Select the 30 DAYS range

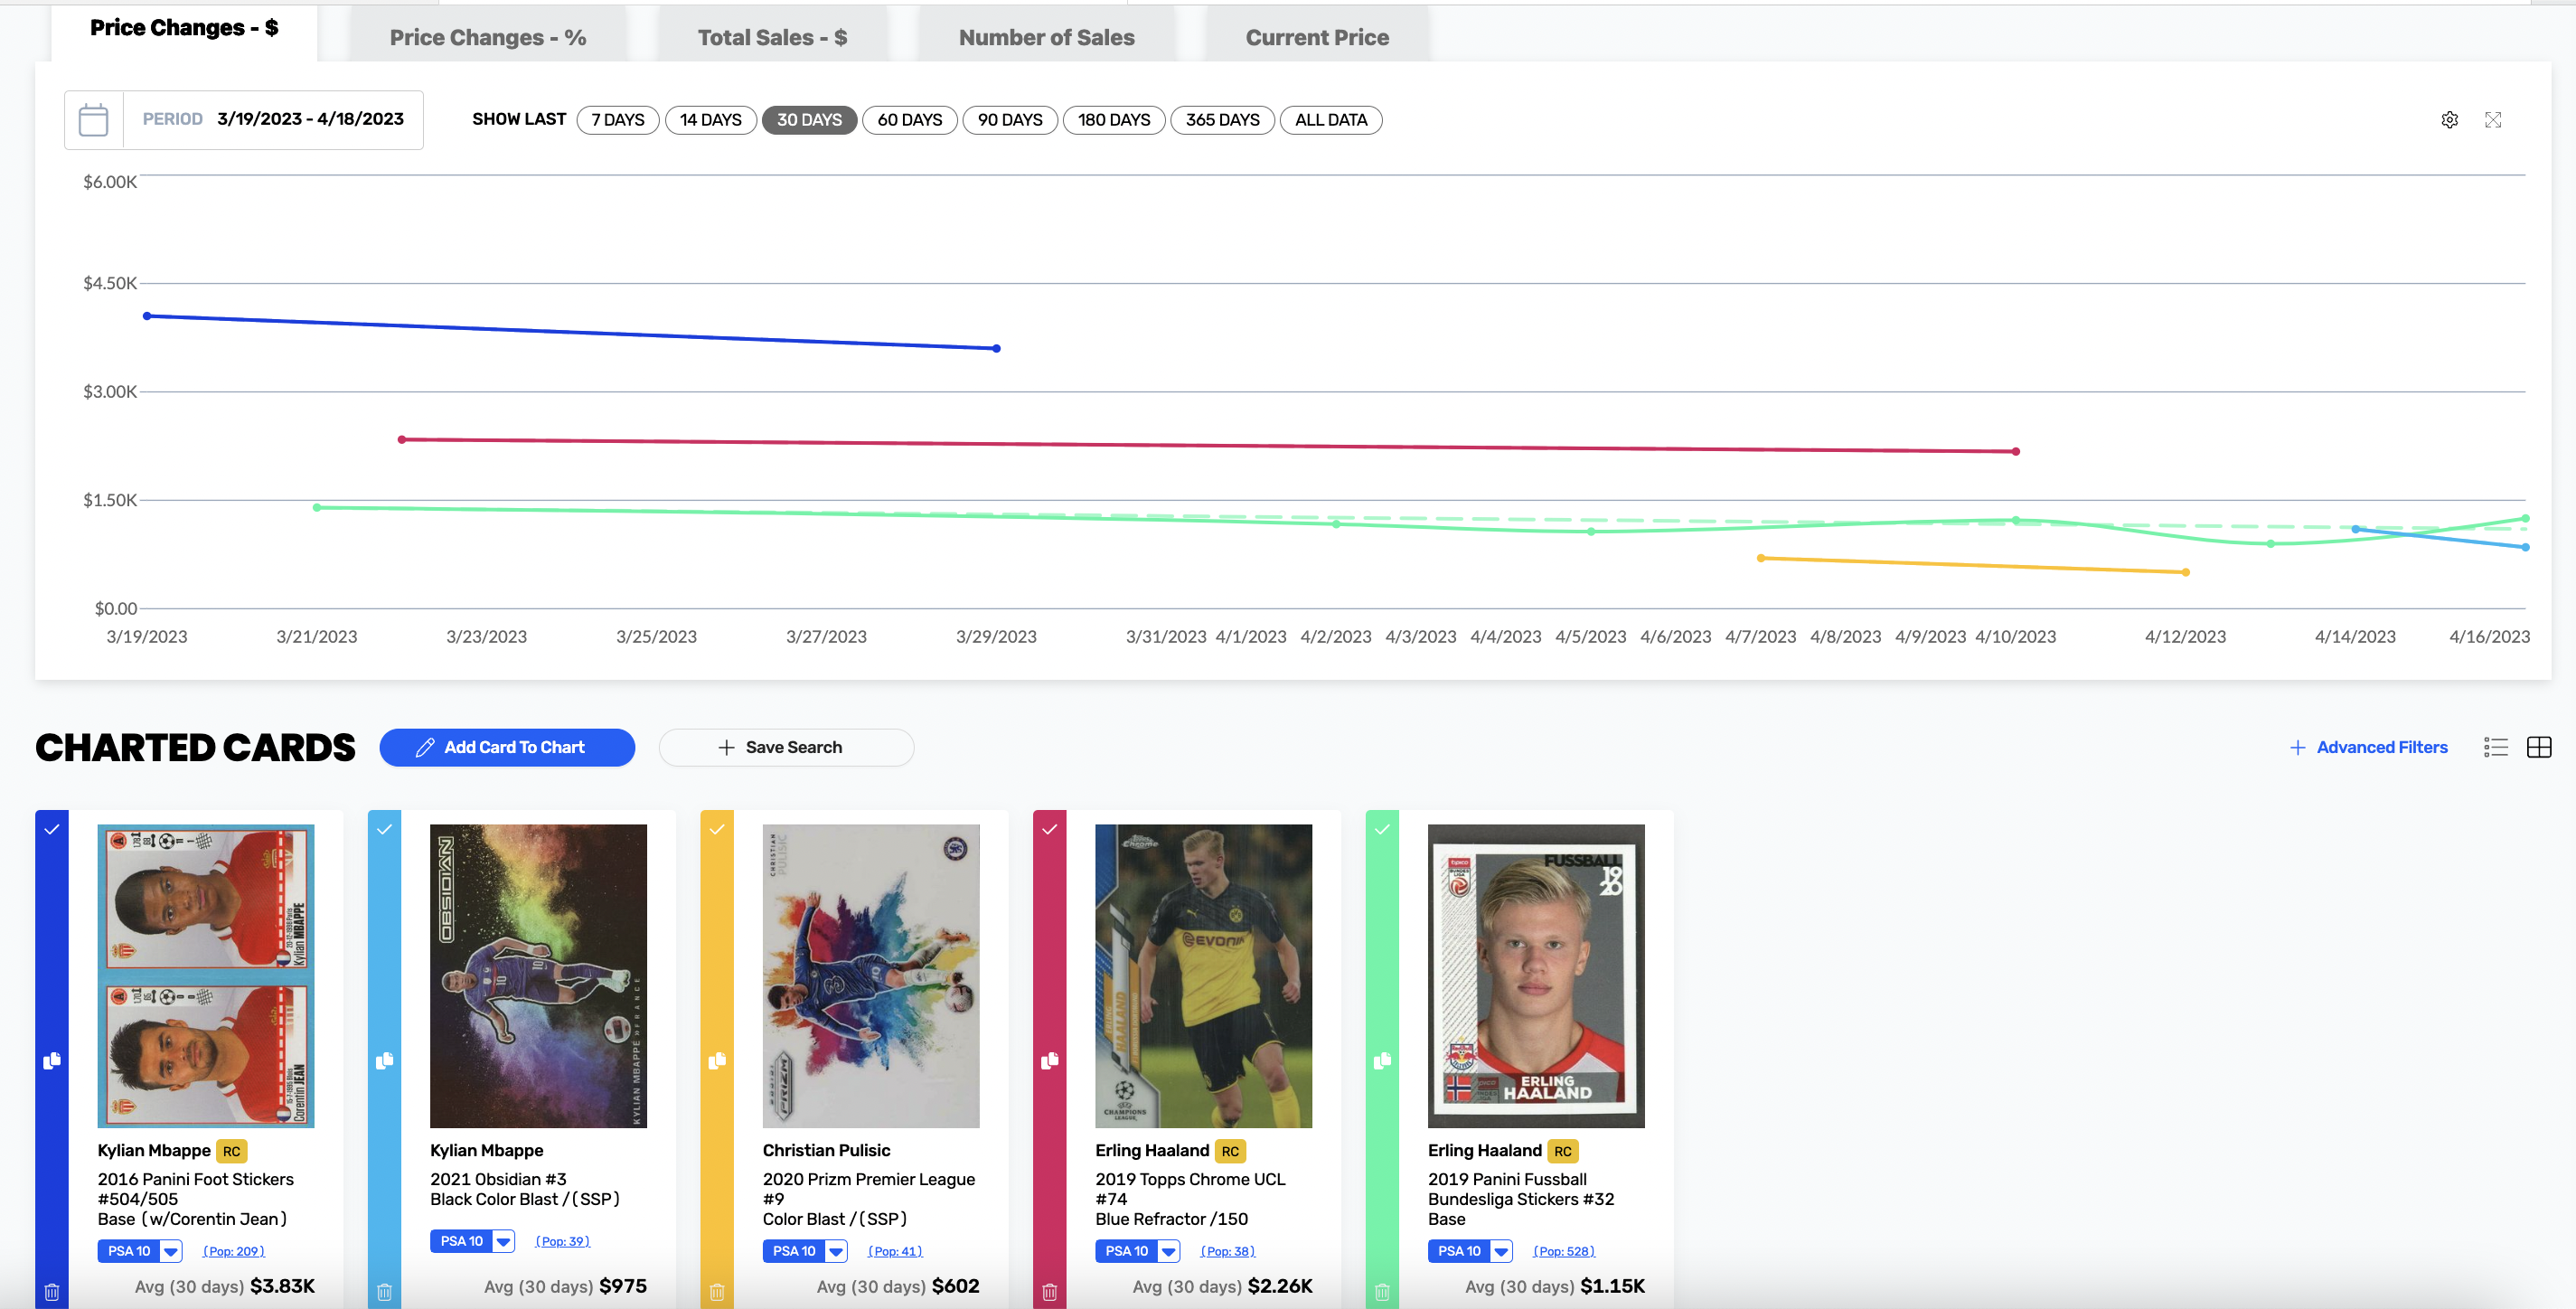809,120
